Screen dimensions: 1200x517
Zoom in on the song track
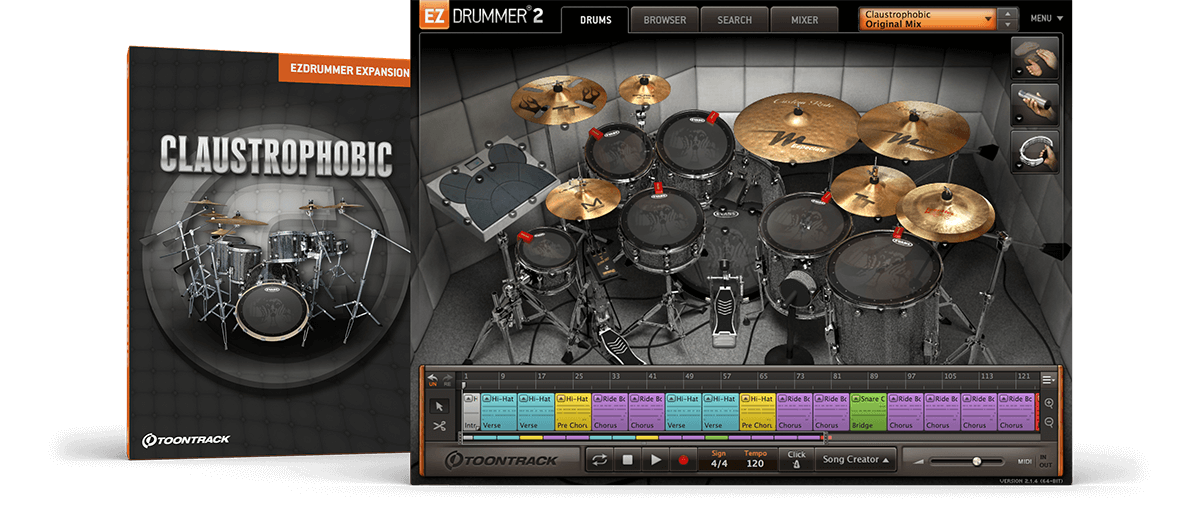(1048, 404)
